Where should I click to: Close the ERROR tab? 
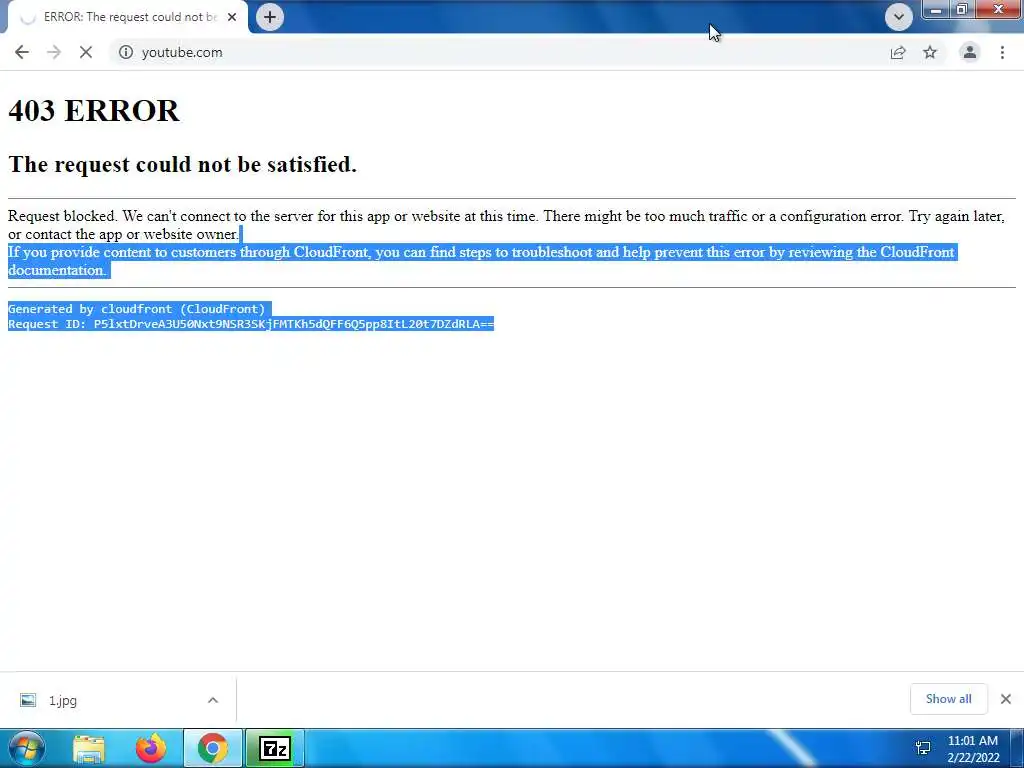pyautogui.click(x=232, y=17)
